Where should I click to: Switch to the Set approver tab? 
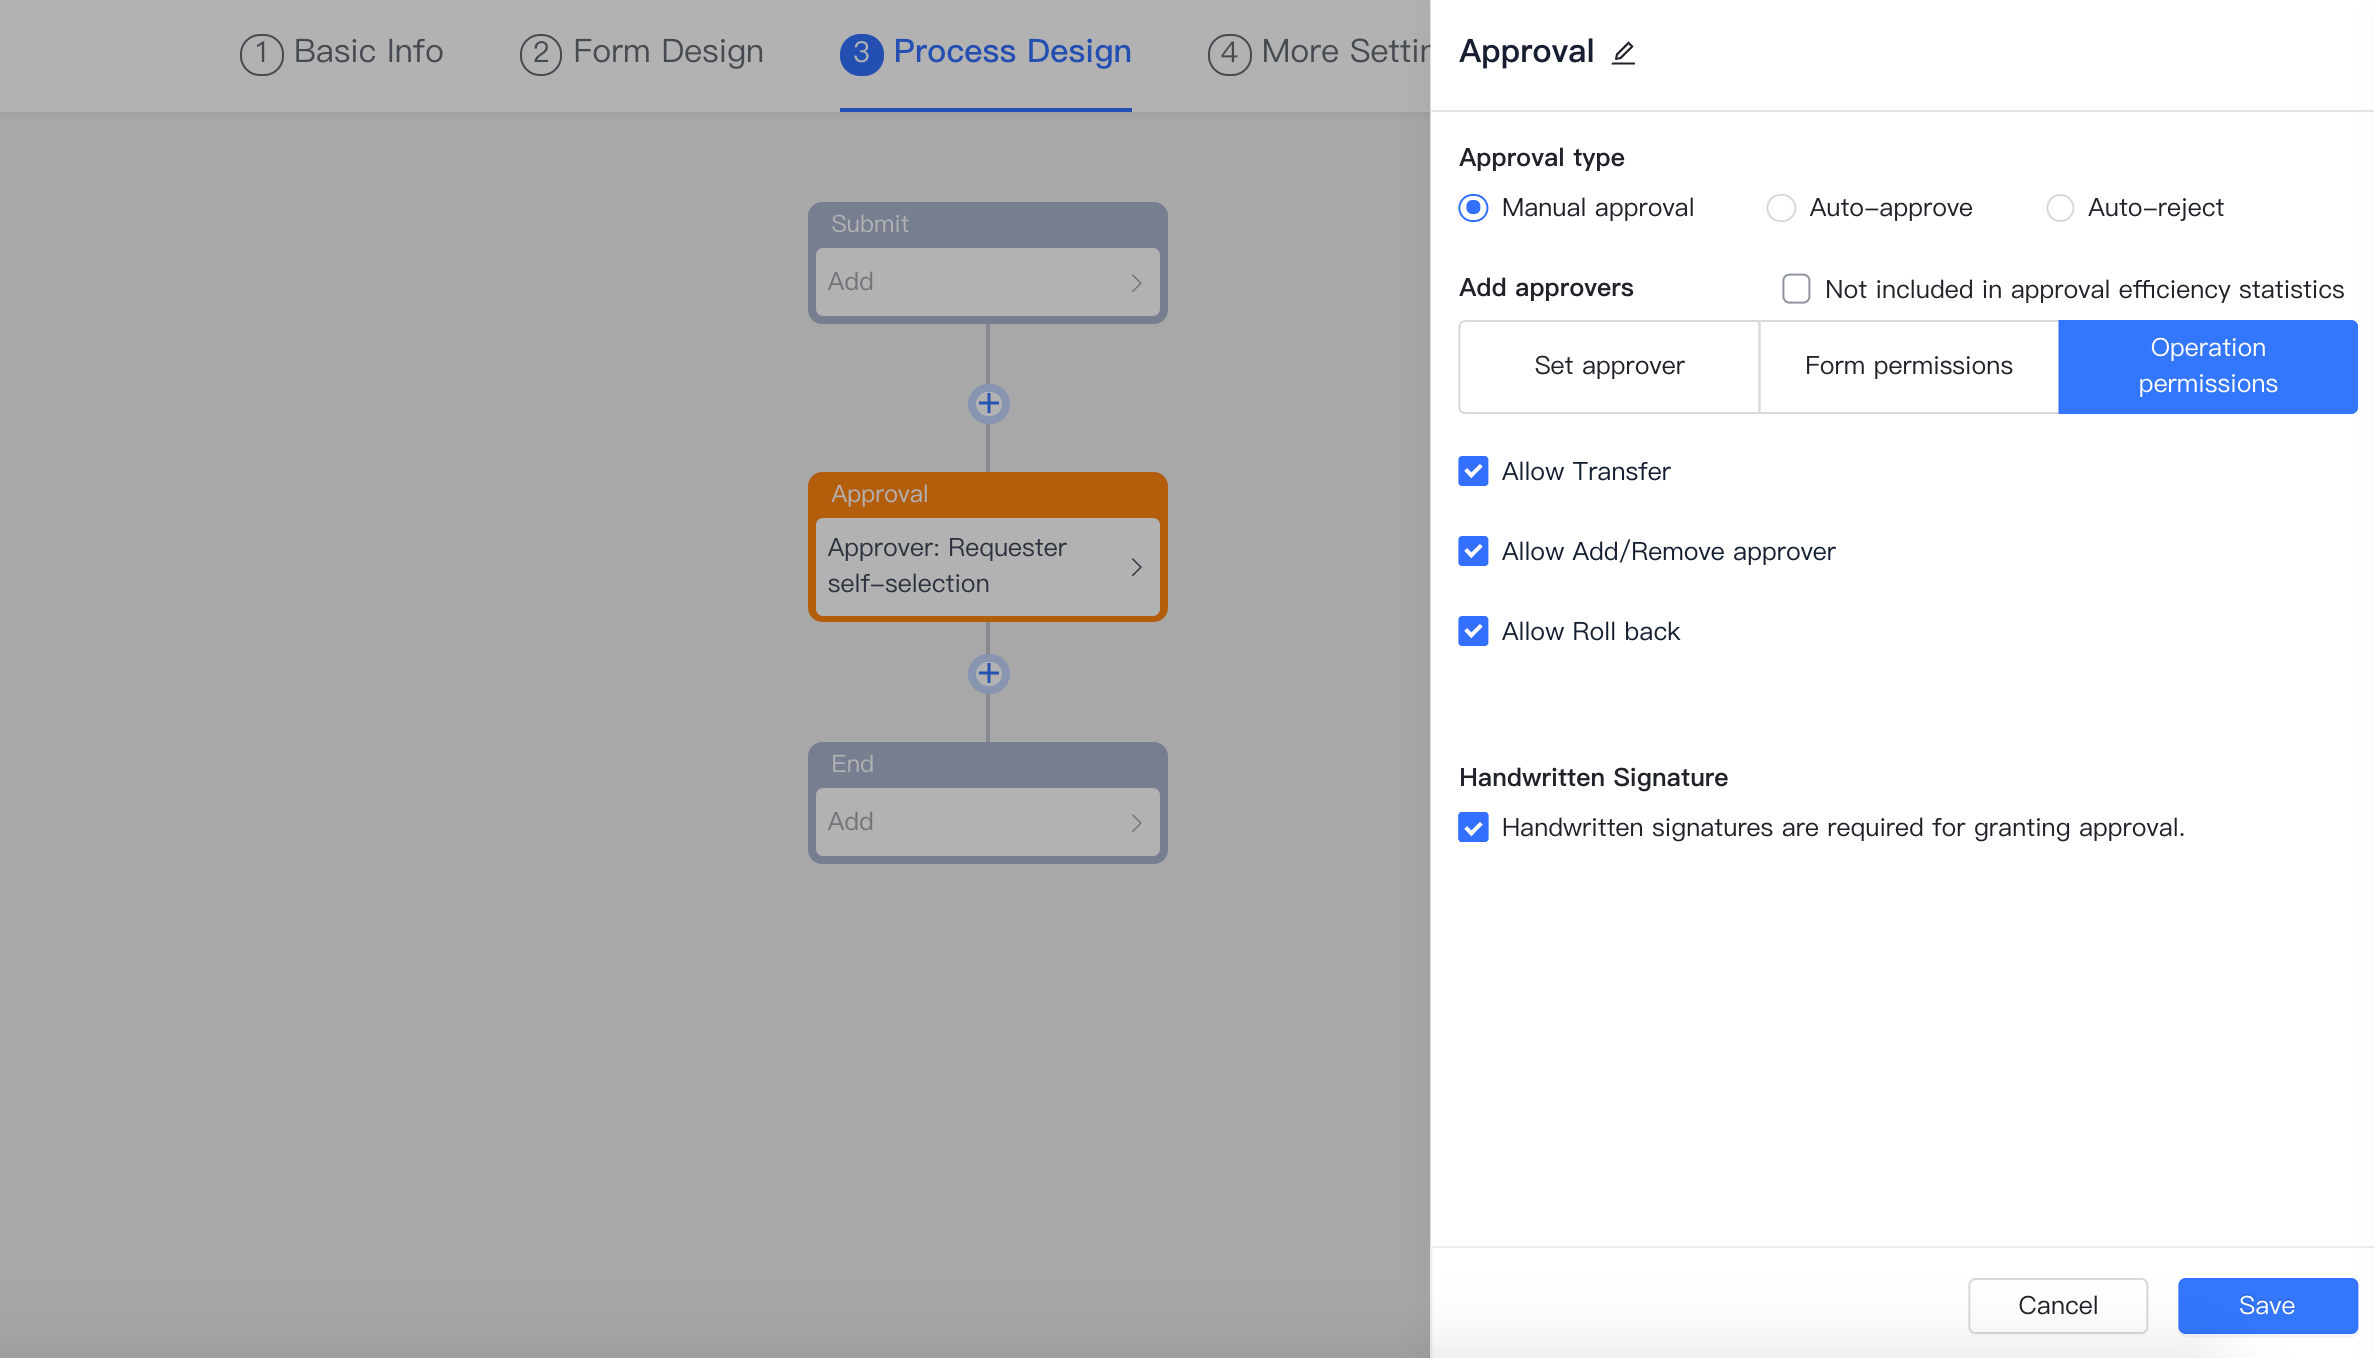[x=1608, y=366]
